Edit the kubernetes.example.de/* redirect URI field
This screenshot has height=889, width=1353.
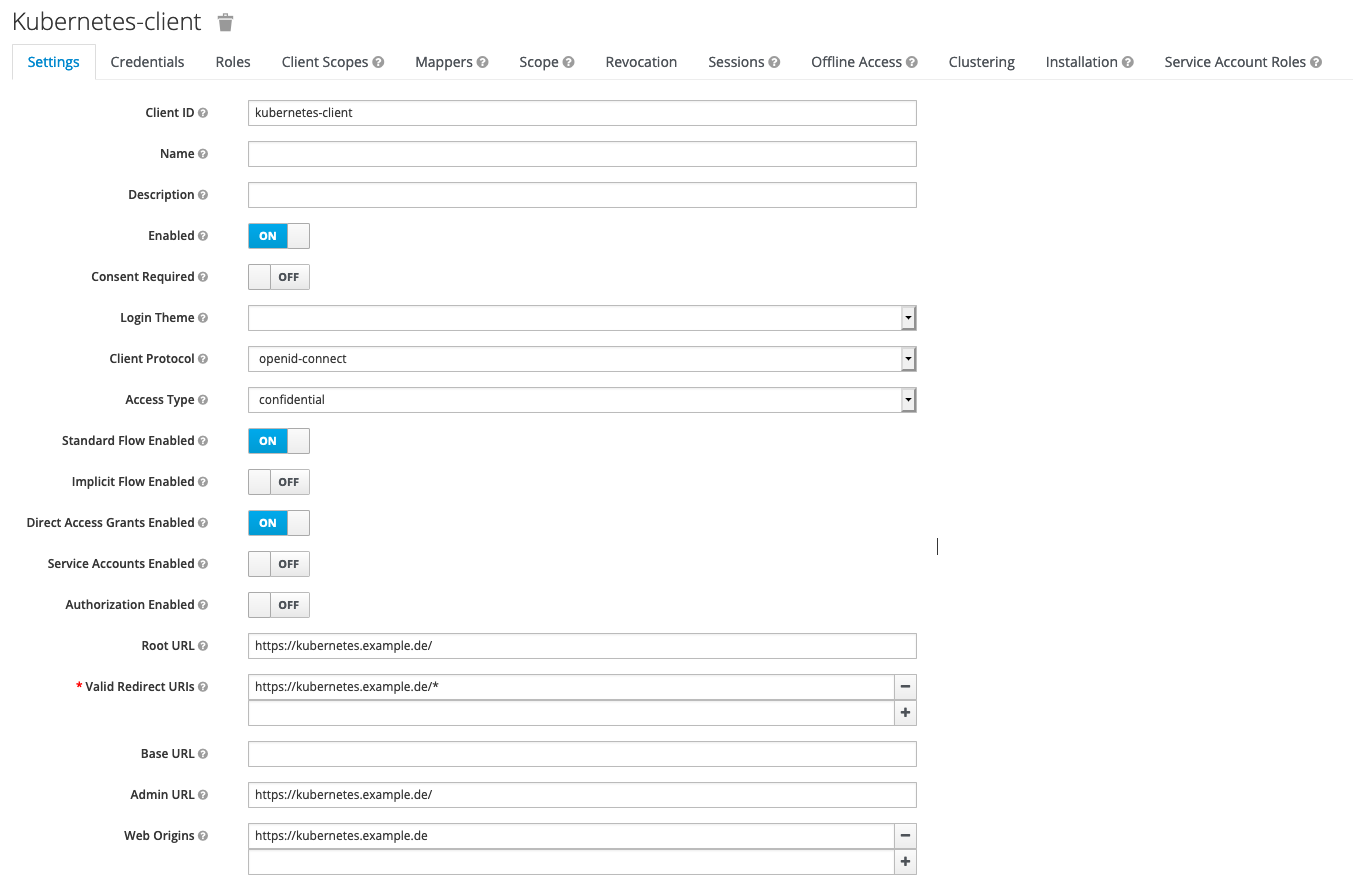(x=571, y=687)
